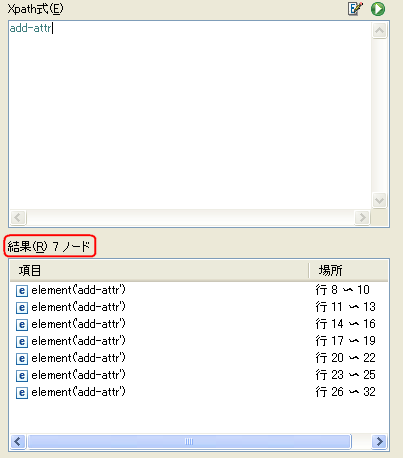Image resolution: width=403 pixels, height=458 pixels.
Task: Click the location text 行 8 〜 10
Action: point(342,290)
